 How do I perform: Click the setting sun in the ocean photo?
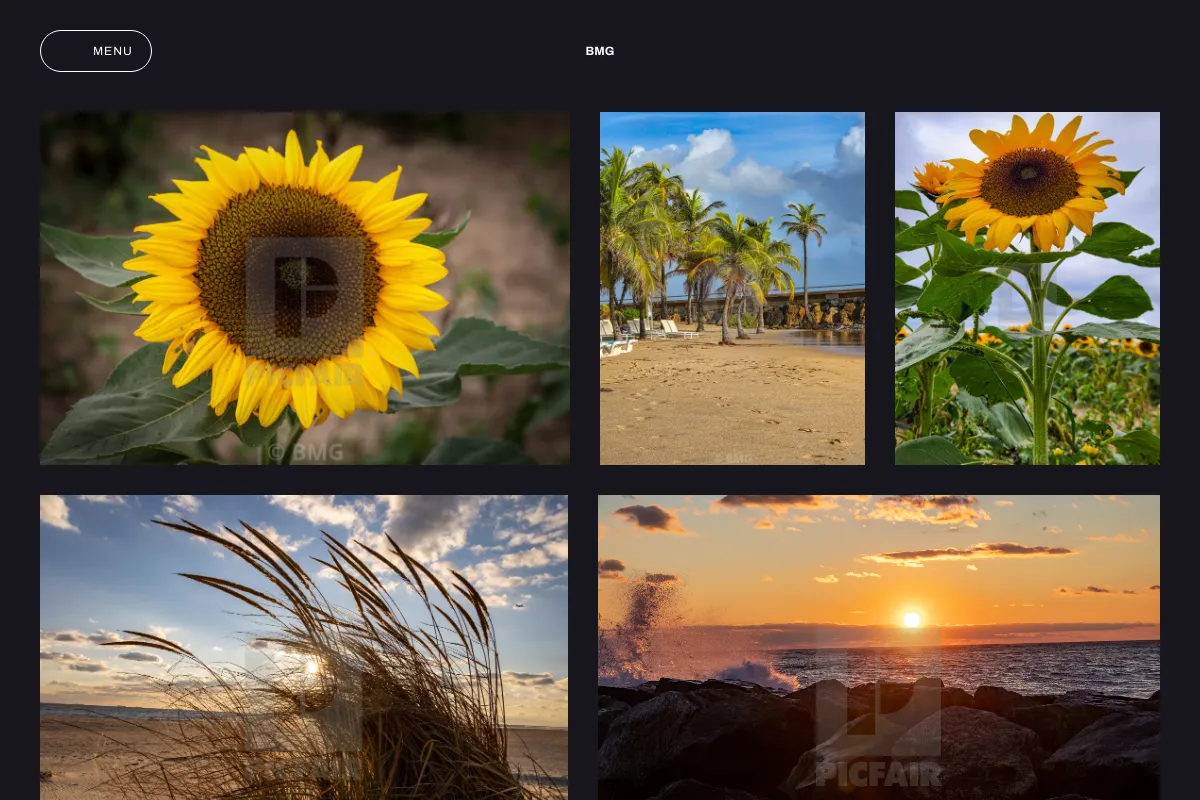[x=911, y=620]
